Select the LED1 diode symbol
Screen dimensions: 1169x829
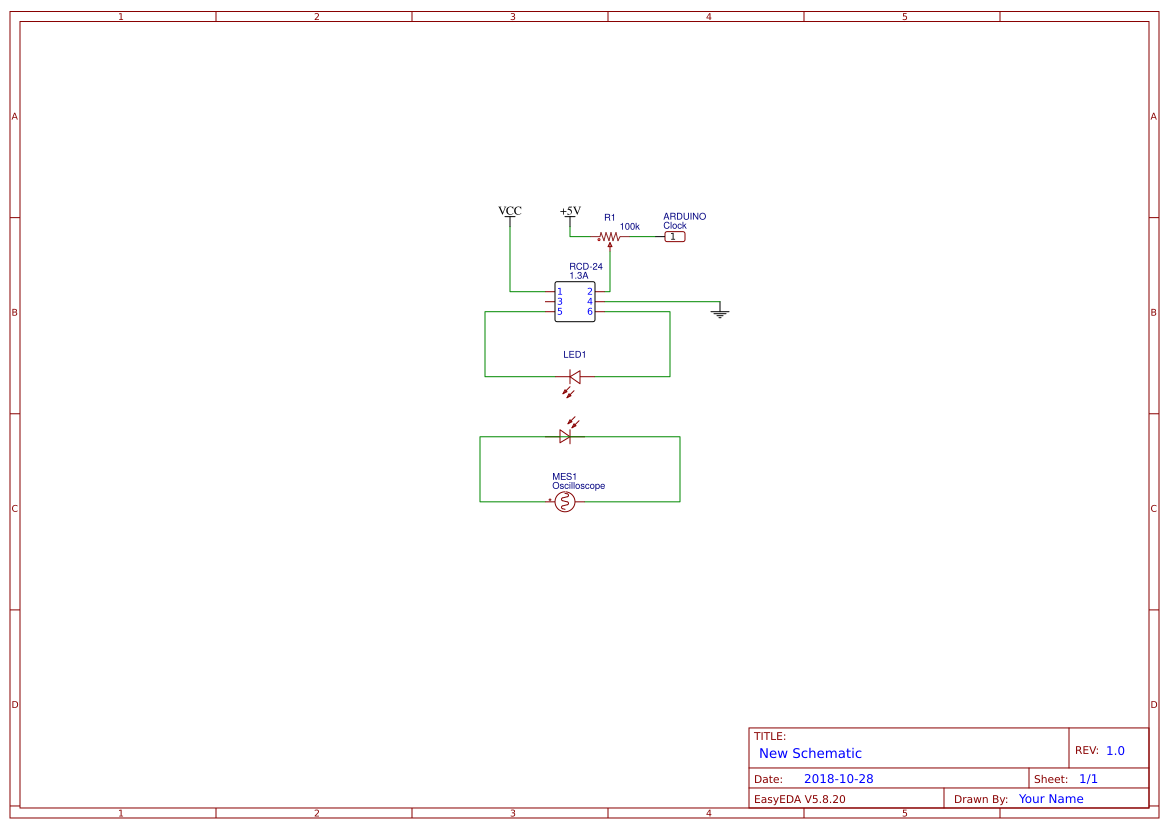(574, 377)
